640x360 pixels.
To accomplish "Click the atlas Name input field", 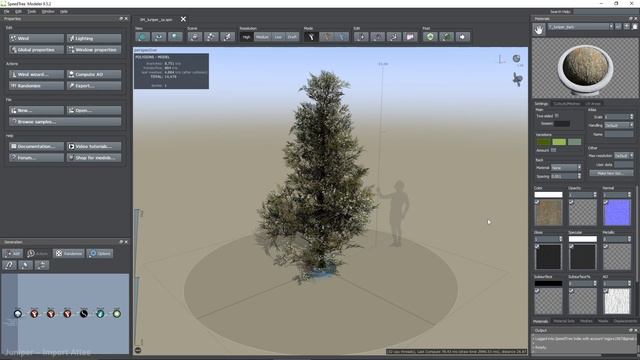I will pos(619,134).
